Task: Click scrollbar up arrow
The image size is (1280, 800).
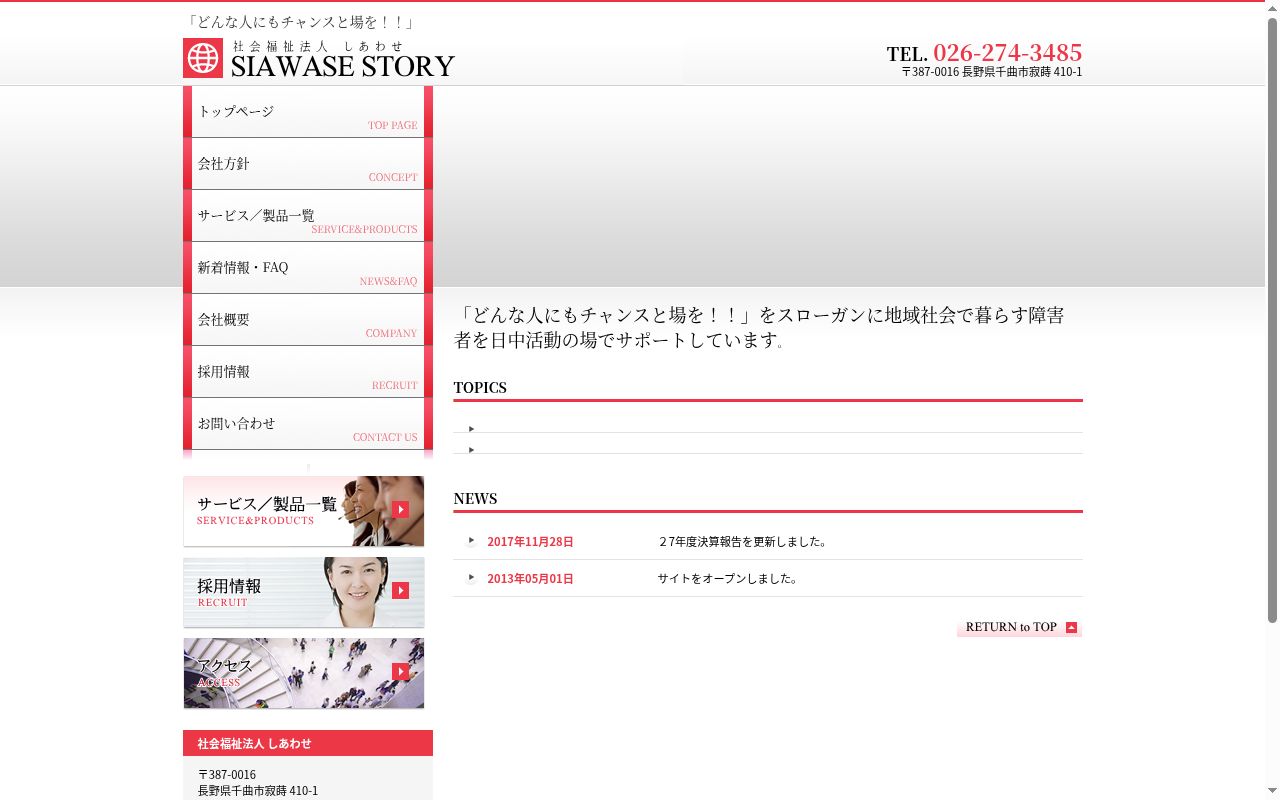Action: [1272, 8]
